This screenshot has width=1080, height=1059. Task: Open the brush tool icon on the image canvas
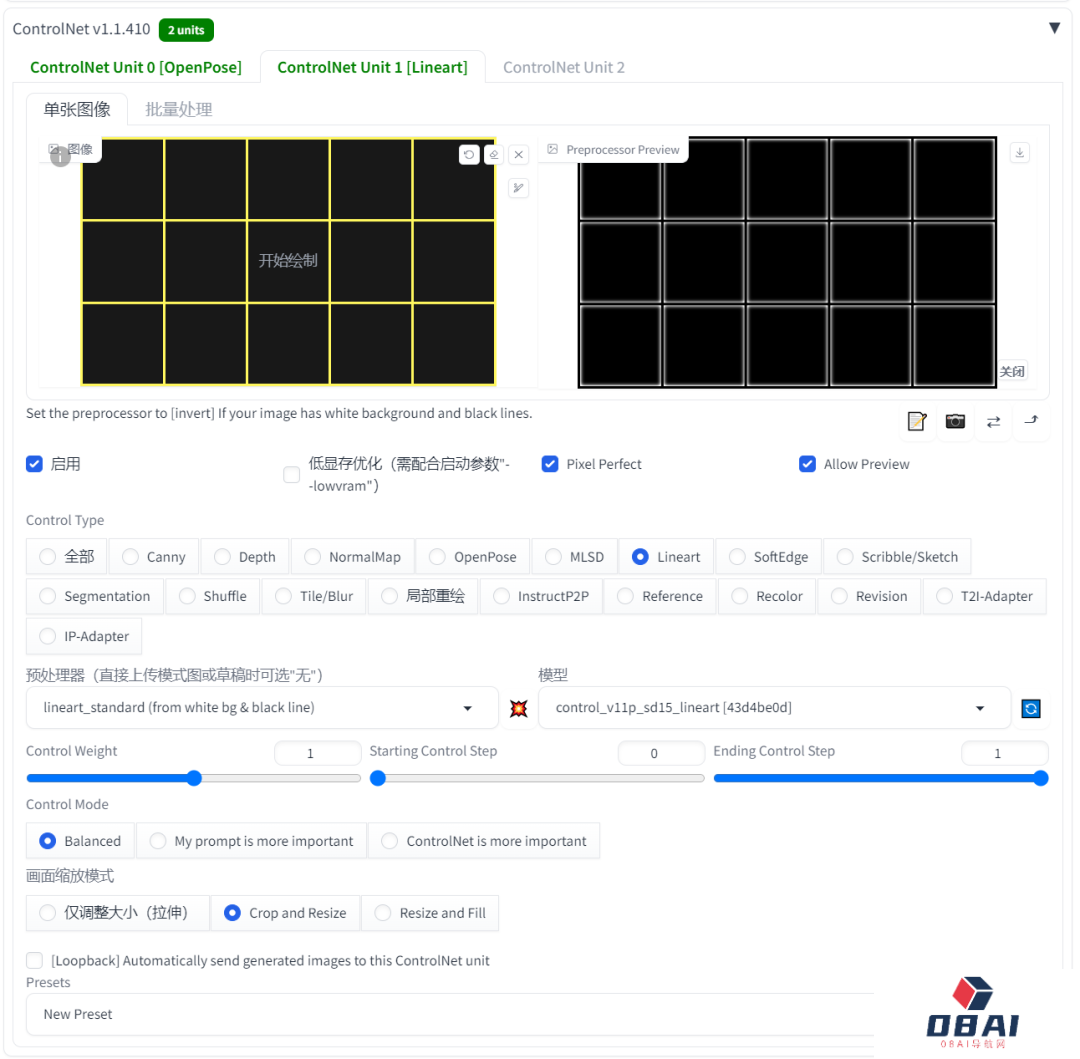(x=519, y=187)
